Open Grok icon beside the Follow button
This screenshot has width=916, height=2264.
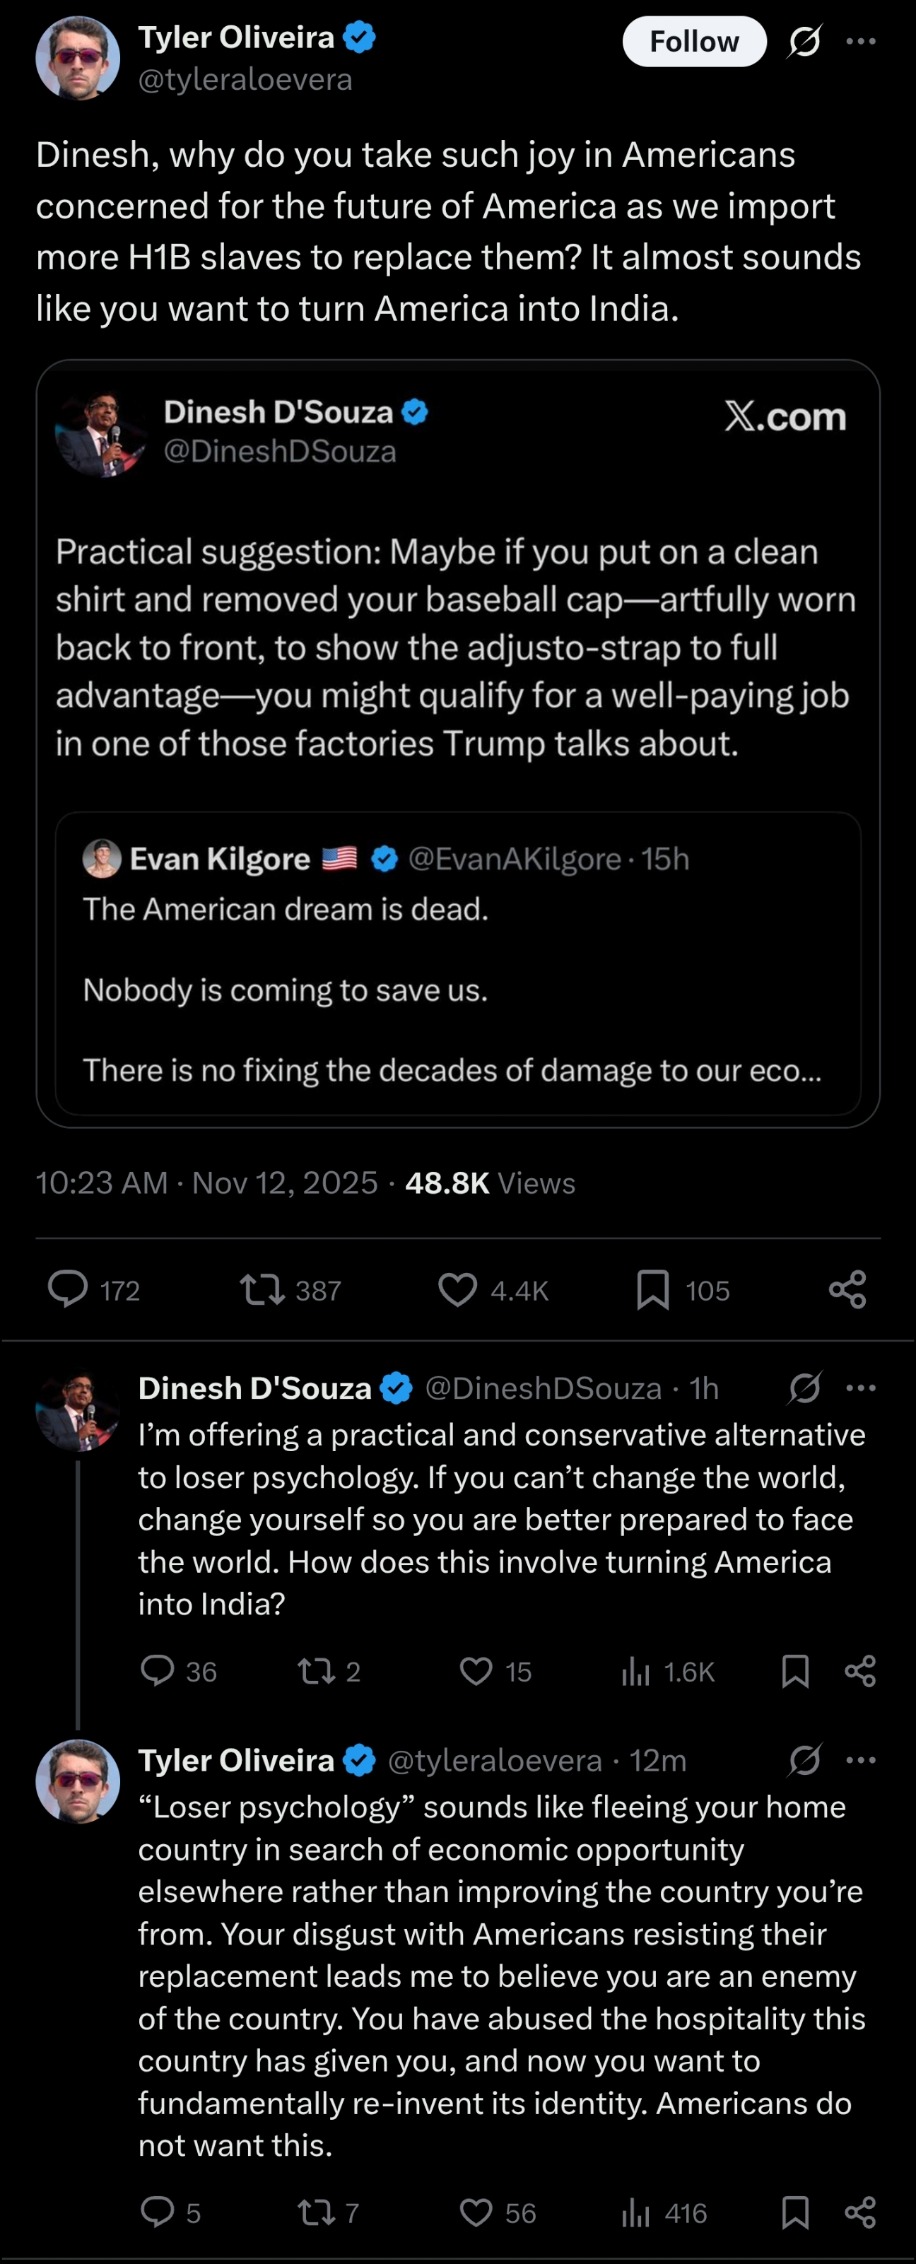[x=804, y=42]
